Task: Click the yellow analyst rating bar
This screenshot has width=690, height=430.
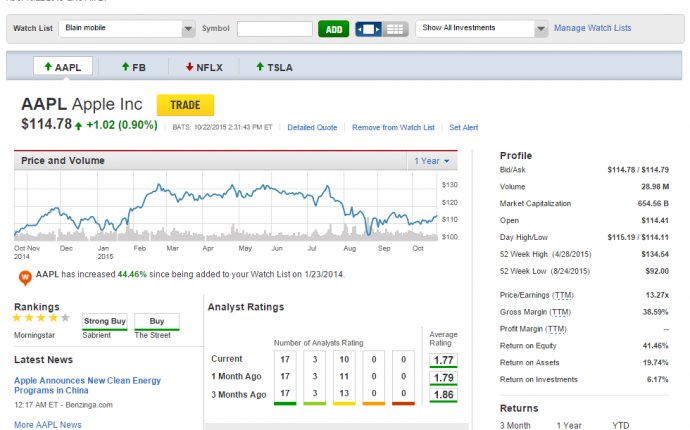Action: (x=344, y=403)
